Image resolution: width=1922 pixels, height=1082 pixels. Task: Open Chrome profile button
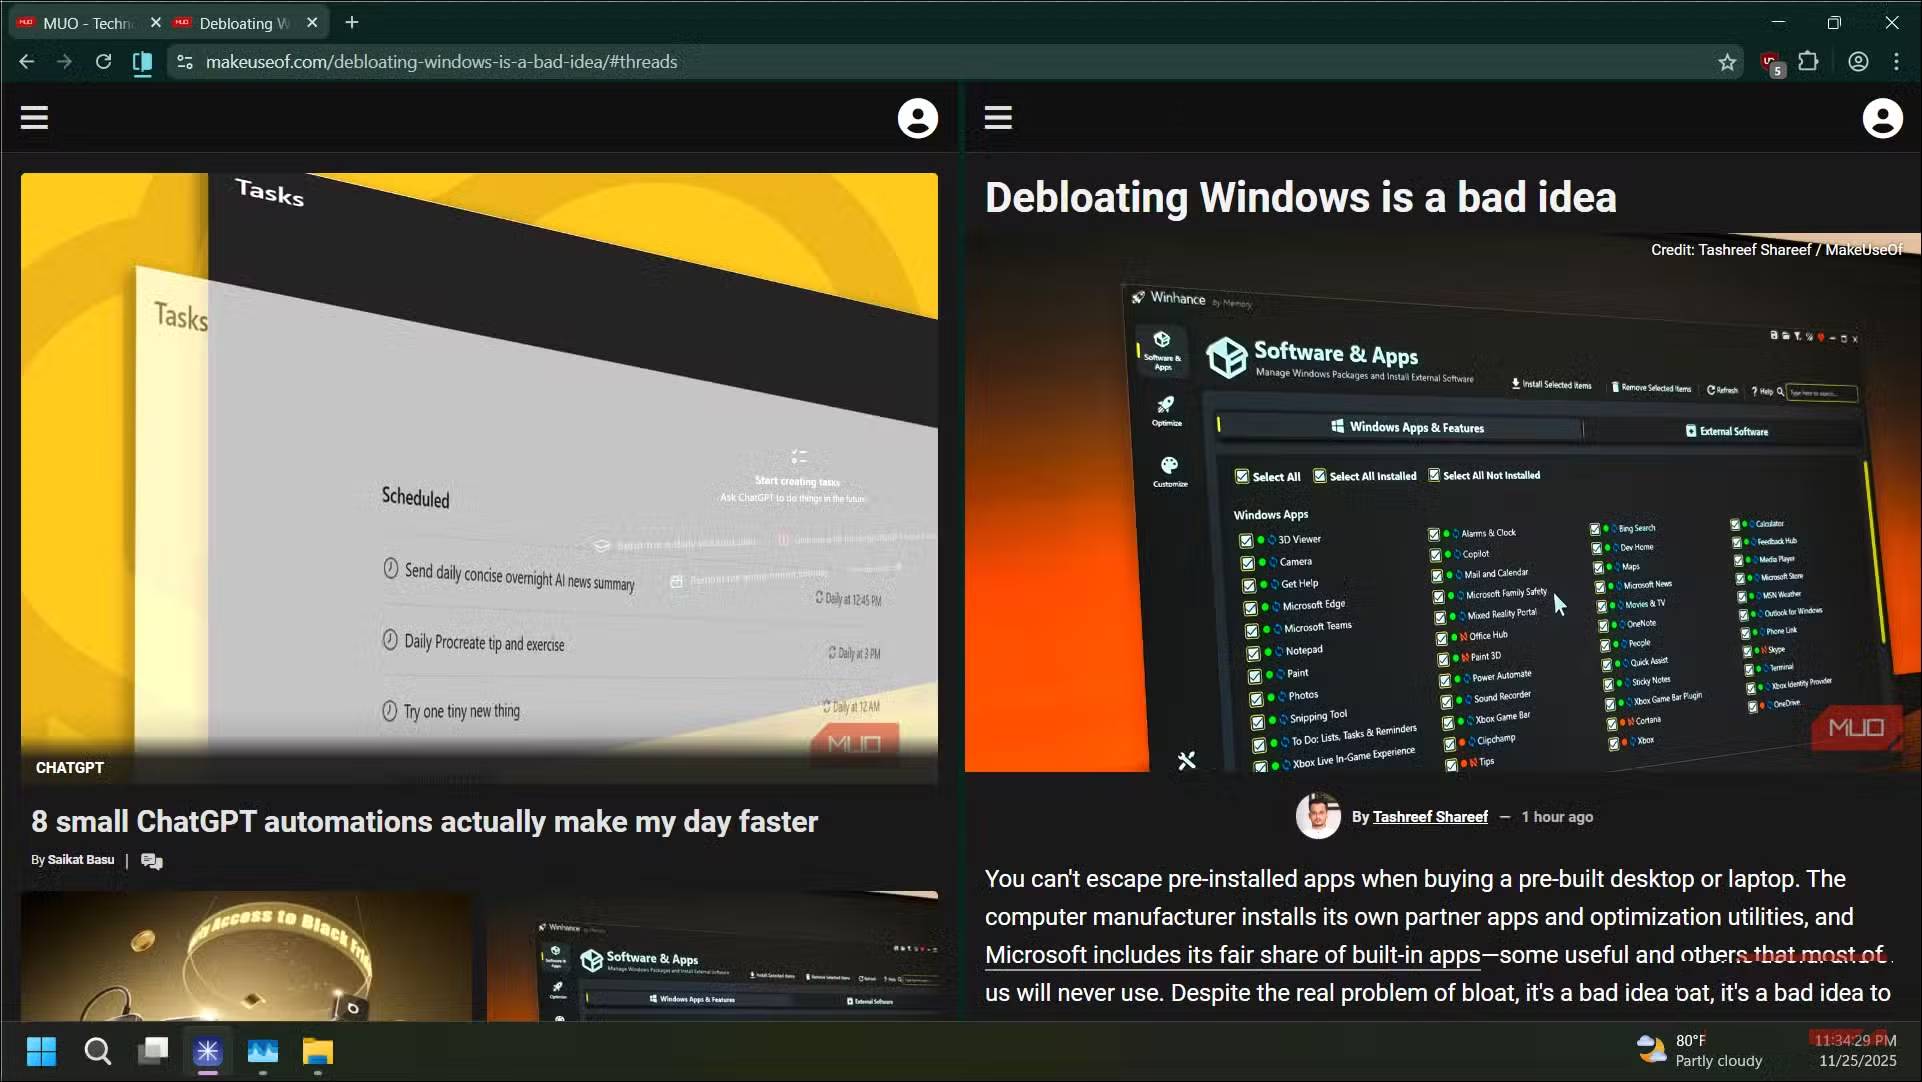1858,62
